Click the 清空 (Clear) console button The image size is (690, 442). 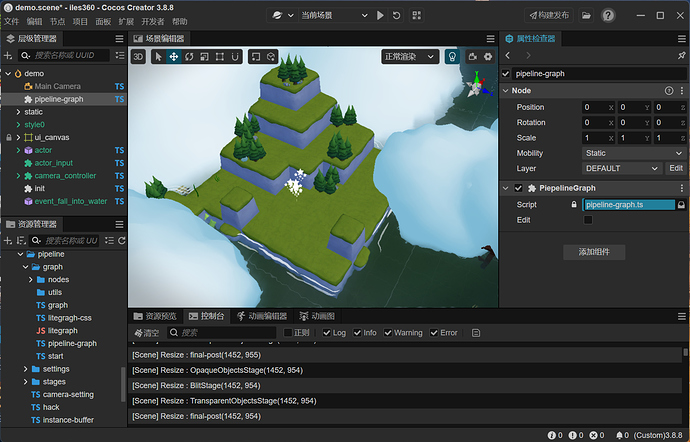[x=147, y=333]
